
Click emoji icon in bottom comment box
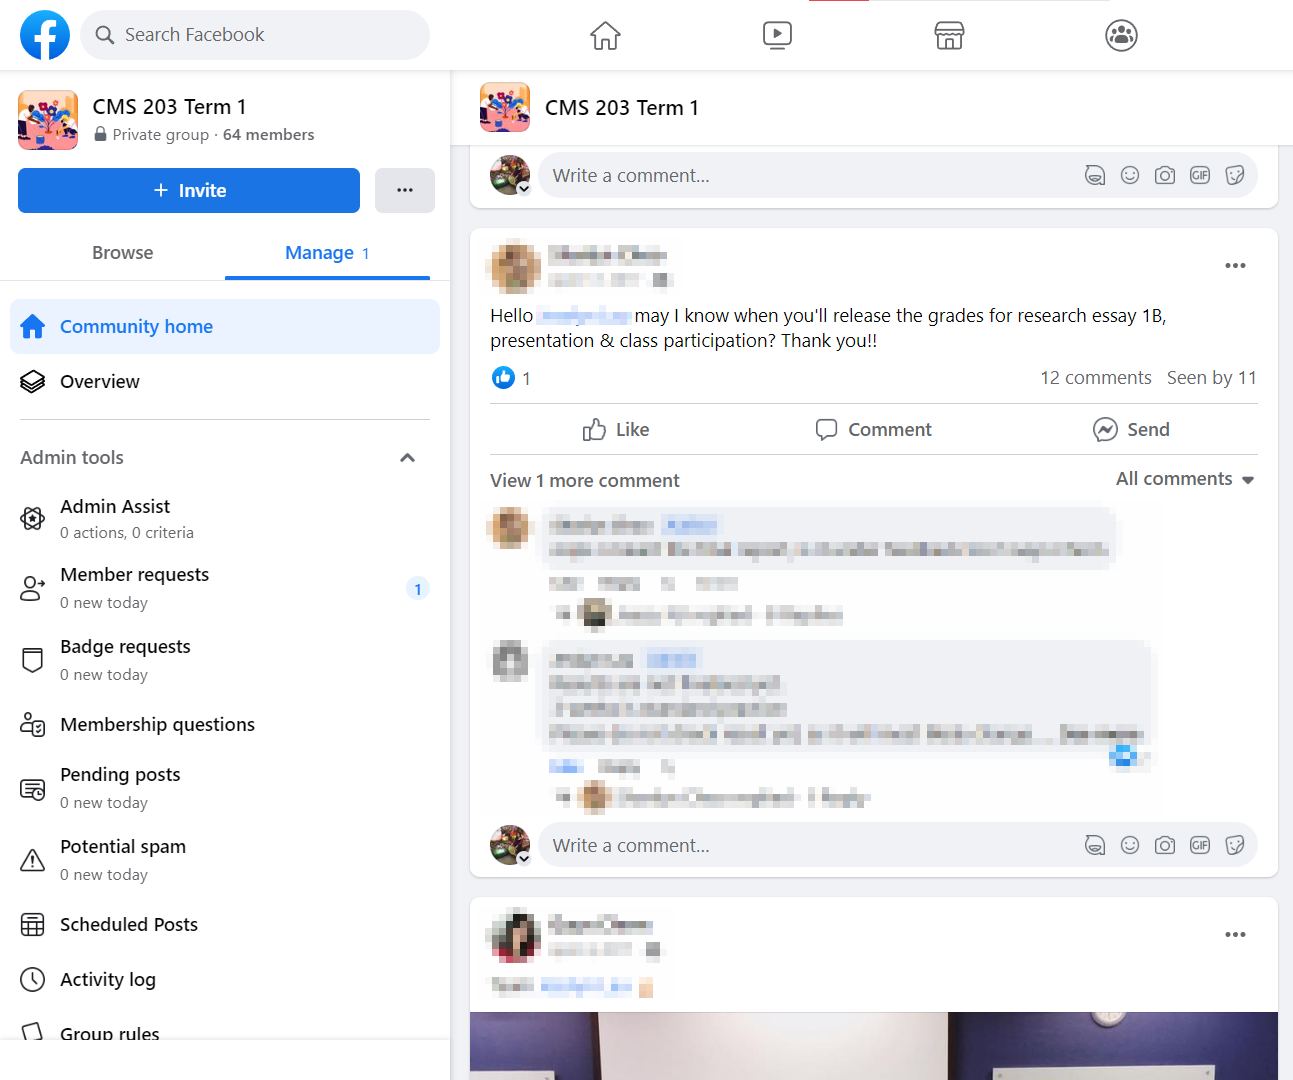1130,846
